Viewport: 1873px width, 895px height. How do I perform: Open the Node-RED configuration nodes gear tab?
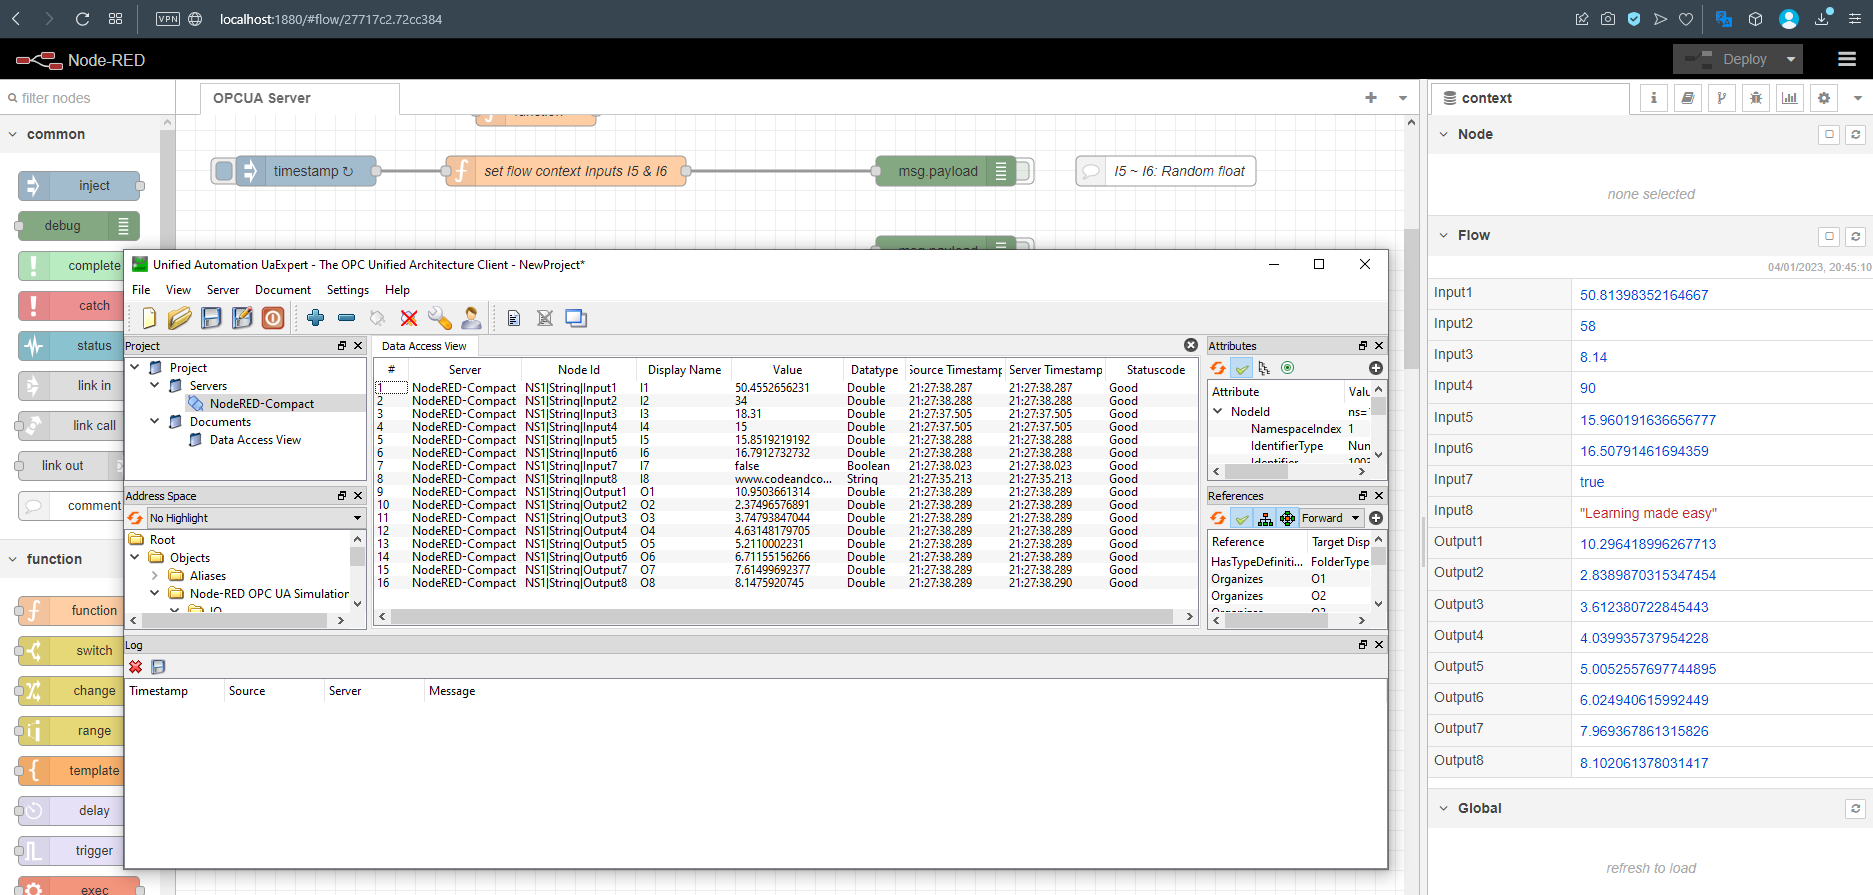tap(1824, 98)
